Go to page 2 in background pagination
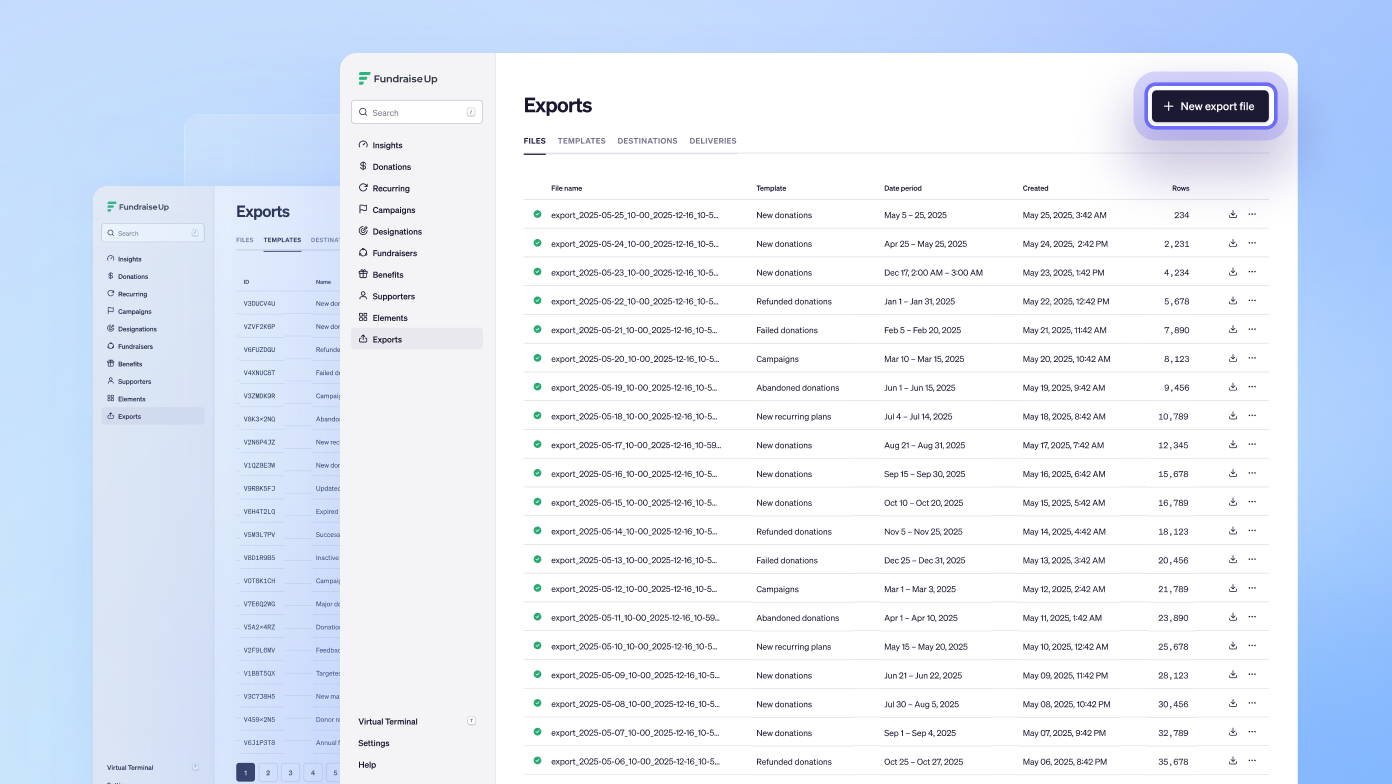Screen dimensions: 1392x784 (x=268, y=772)
